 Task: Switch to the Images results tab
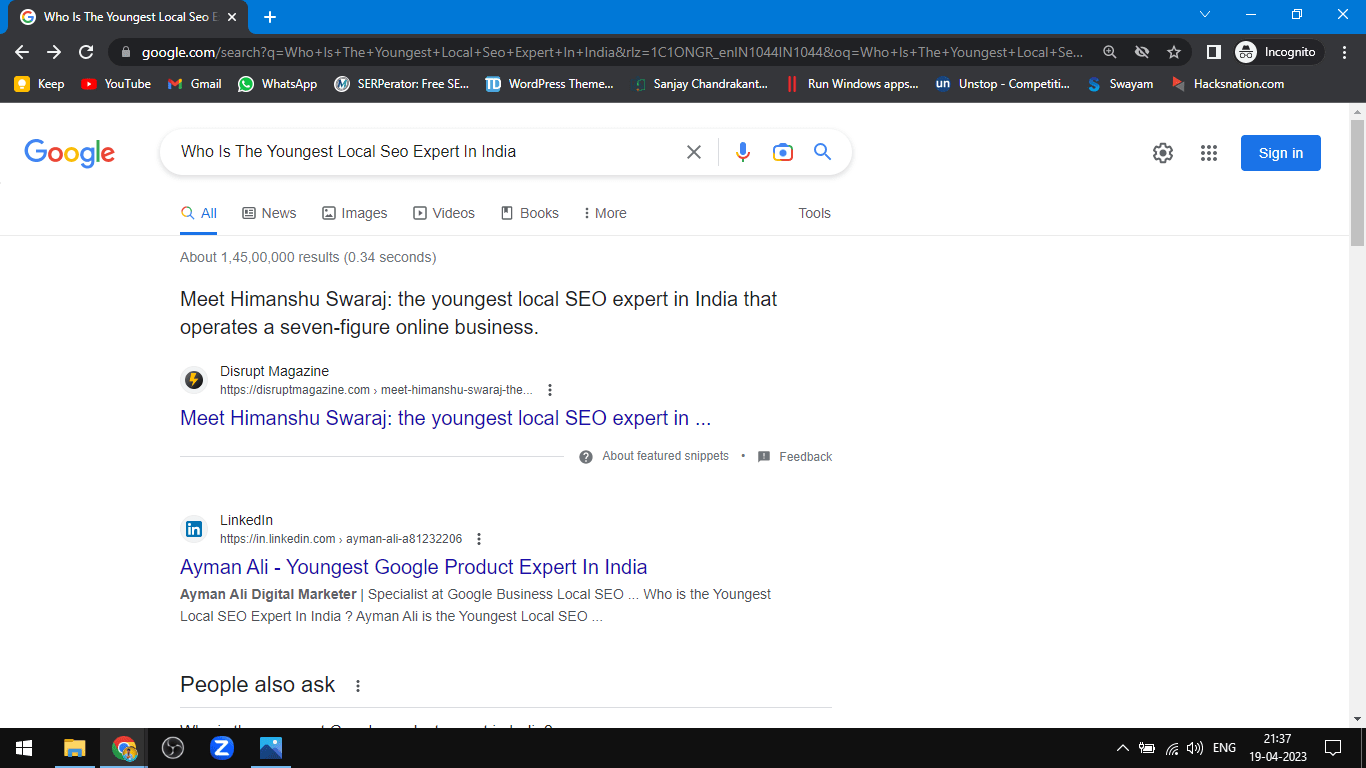354,213
